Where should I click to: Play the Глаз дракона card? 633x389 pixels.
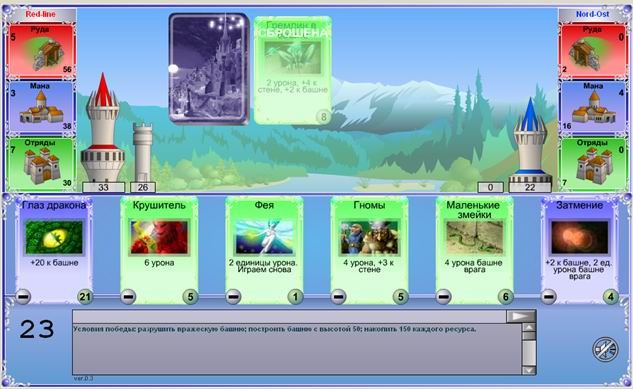(54, 249)
